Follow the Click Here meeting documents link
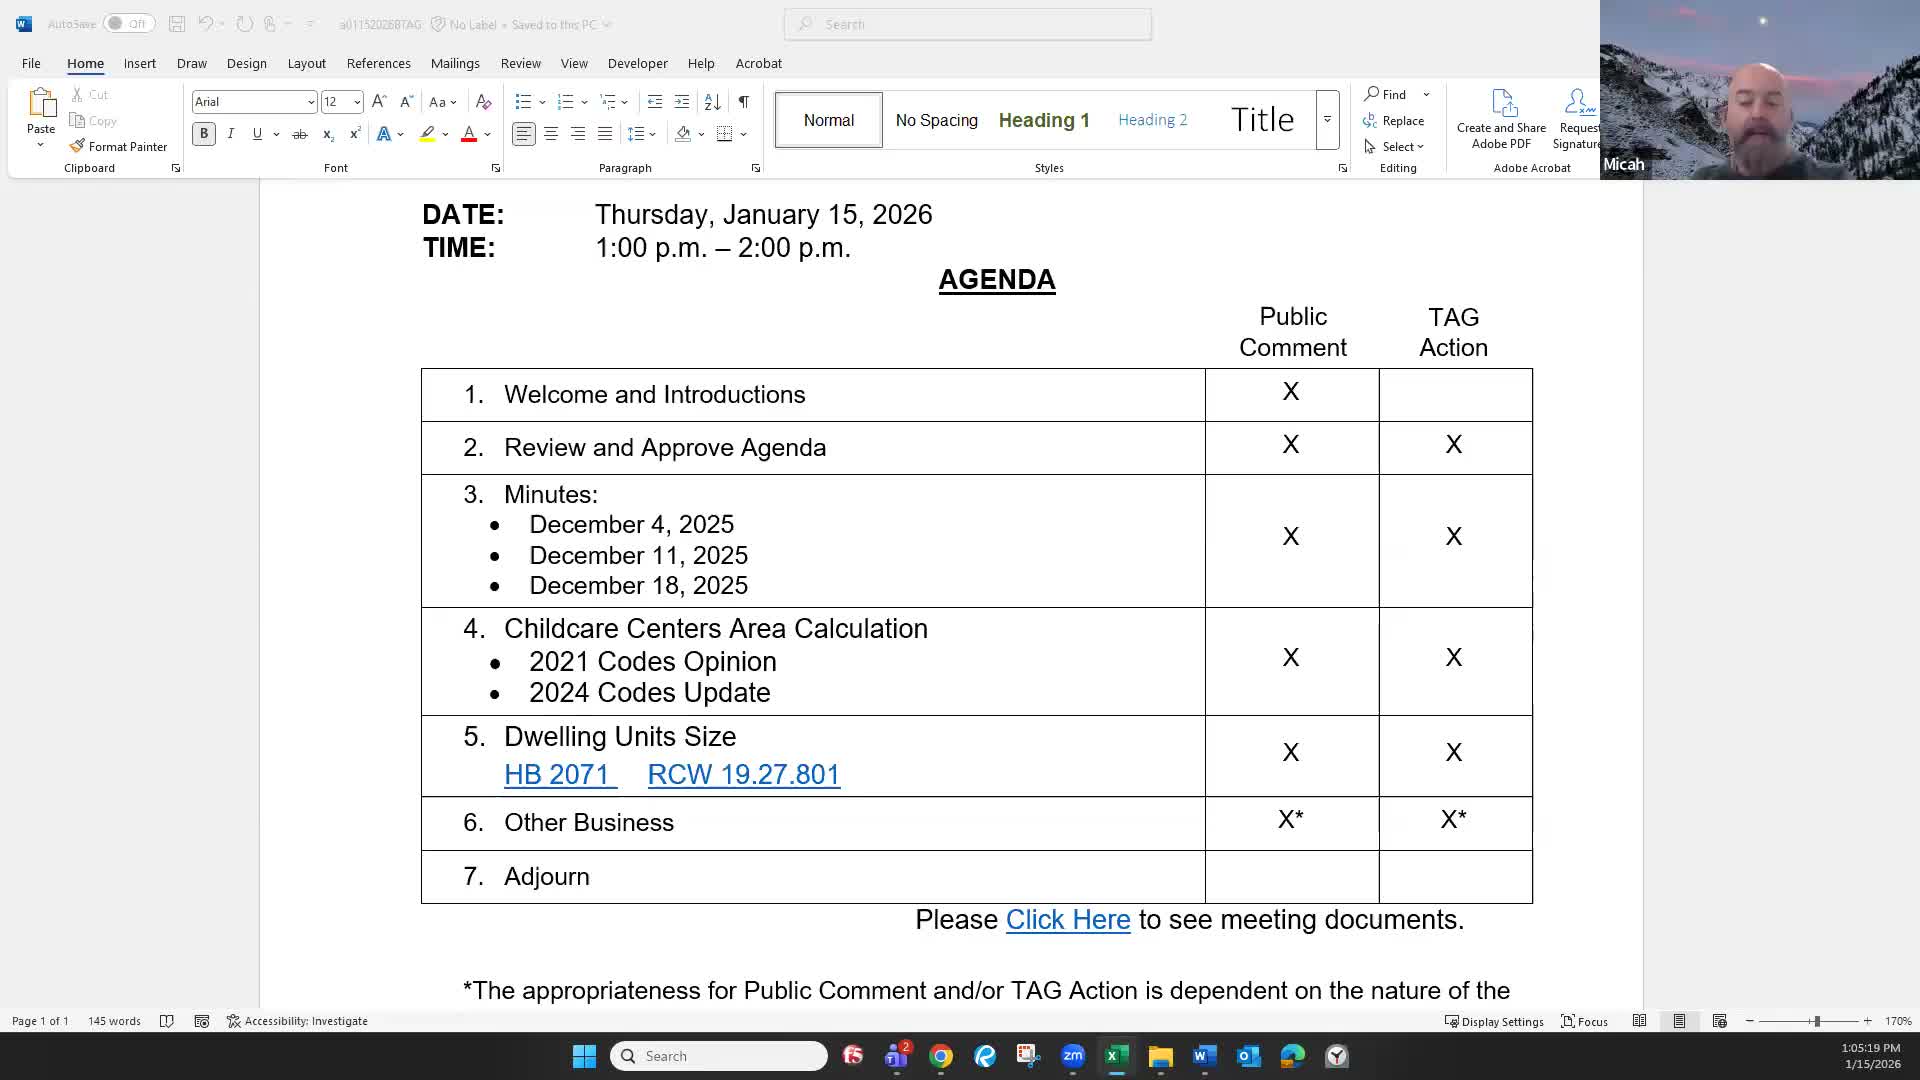This screenshot has height=1080, width=1920. pos(1068,919)
